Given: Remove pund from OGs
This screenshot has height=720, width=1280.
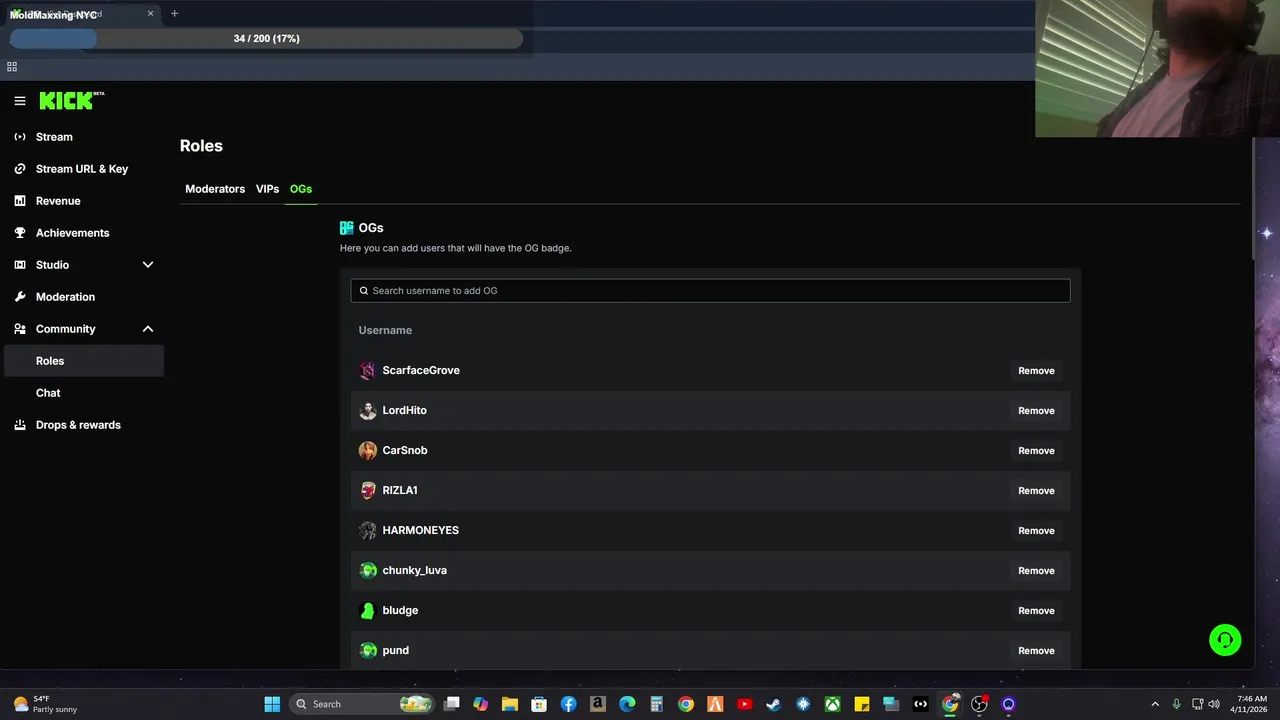Looking at the screenshot, I should pos(1036,651).
